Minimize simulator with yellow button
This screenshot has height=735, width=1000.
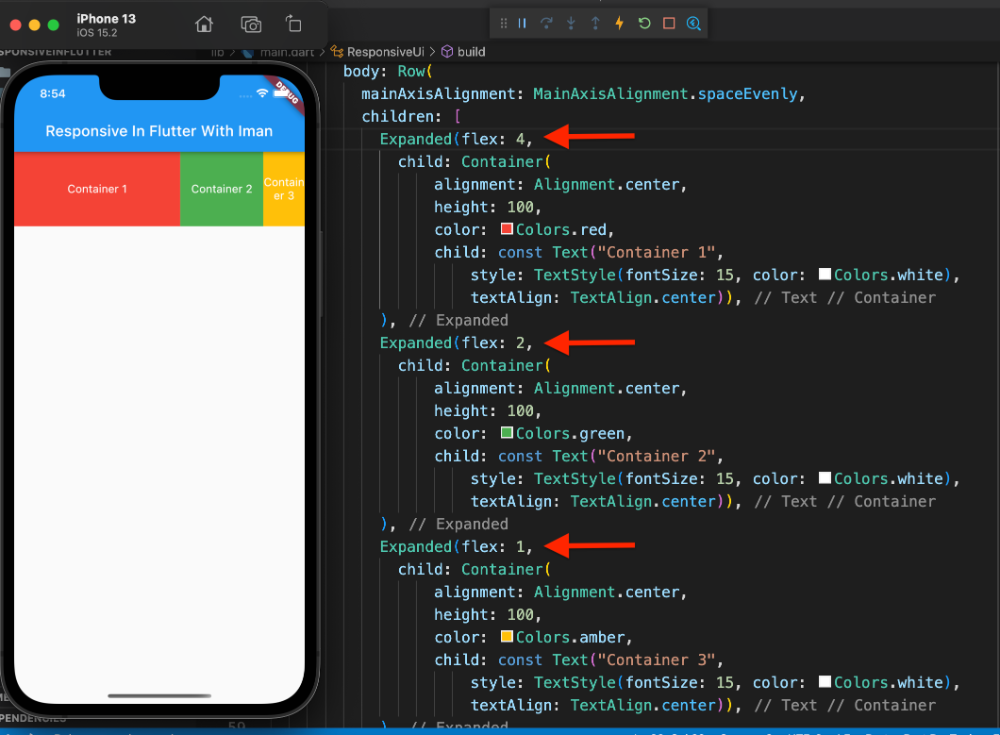(x=34, y=25)
